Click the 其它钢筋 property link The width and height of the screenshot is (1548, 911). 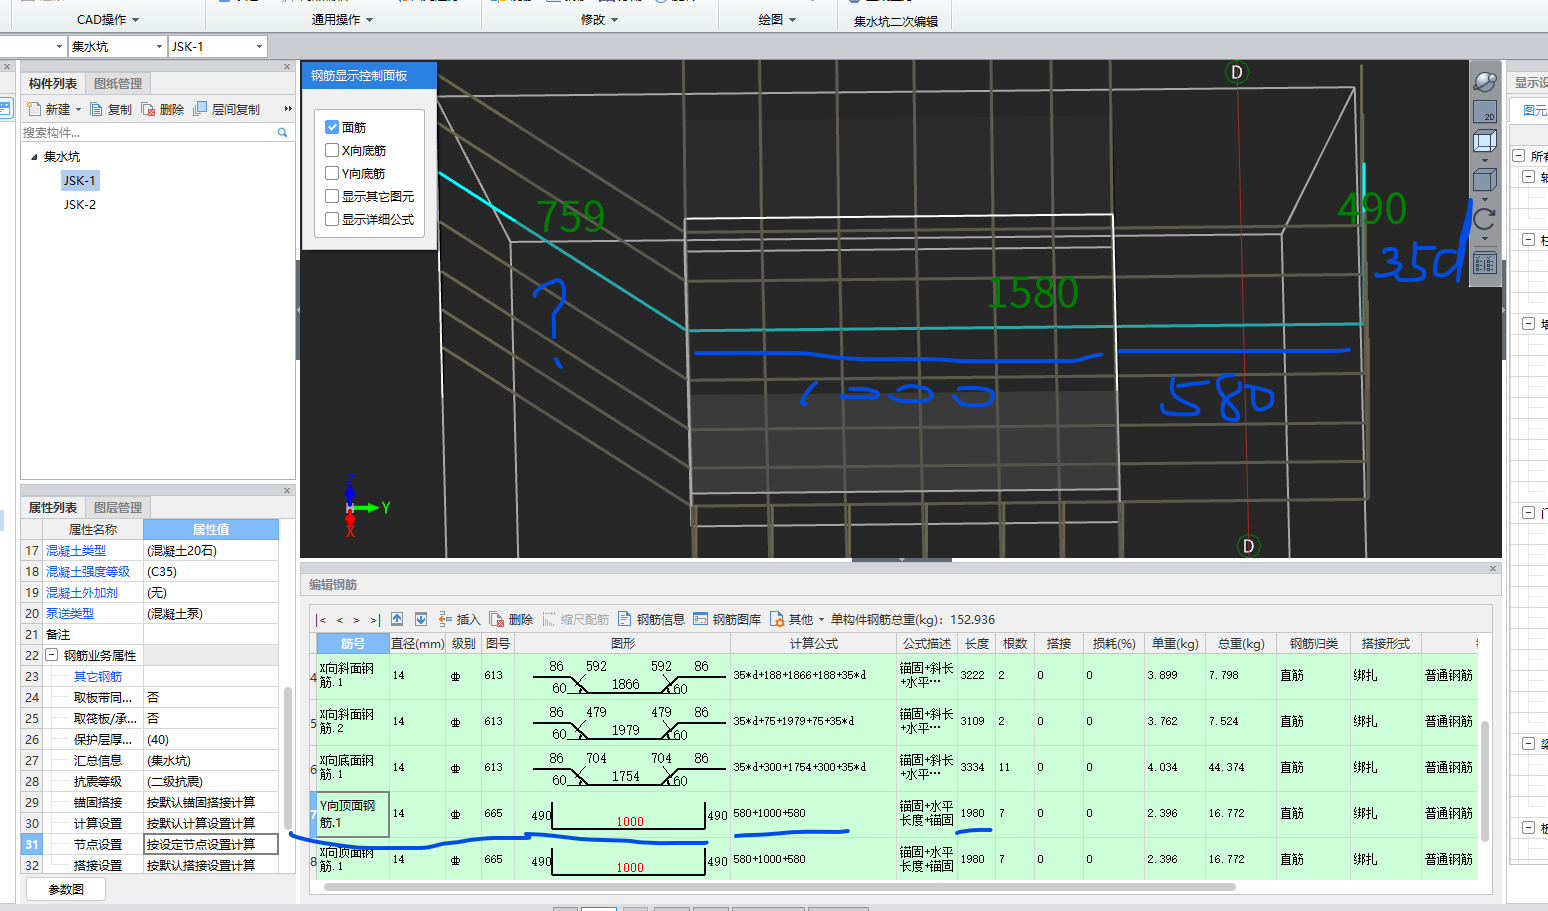(98, 676)
